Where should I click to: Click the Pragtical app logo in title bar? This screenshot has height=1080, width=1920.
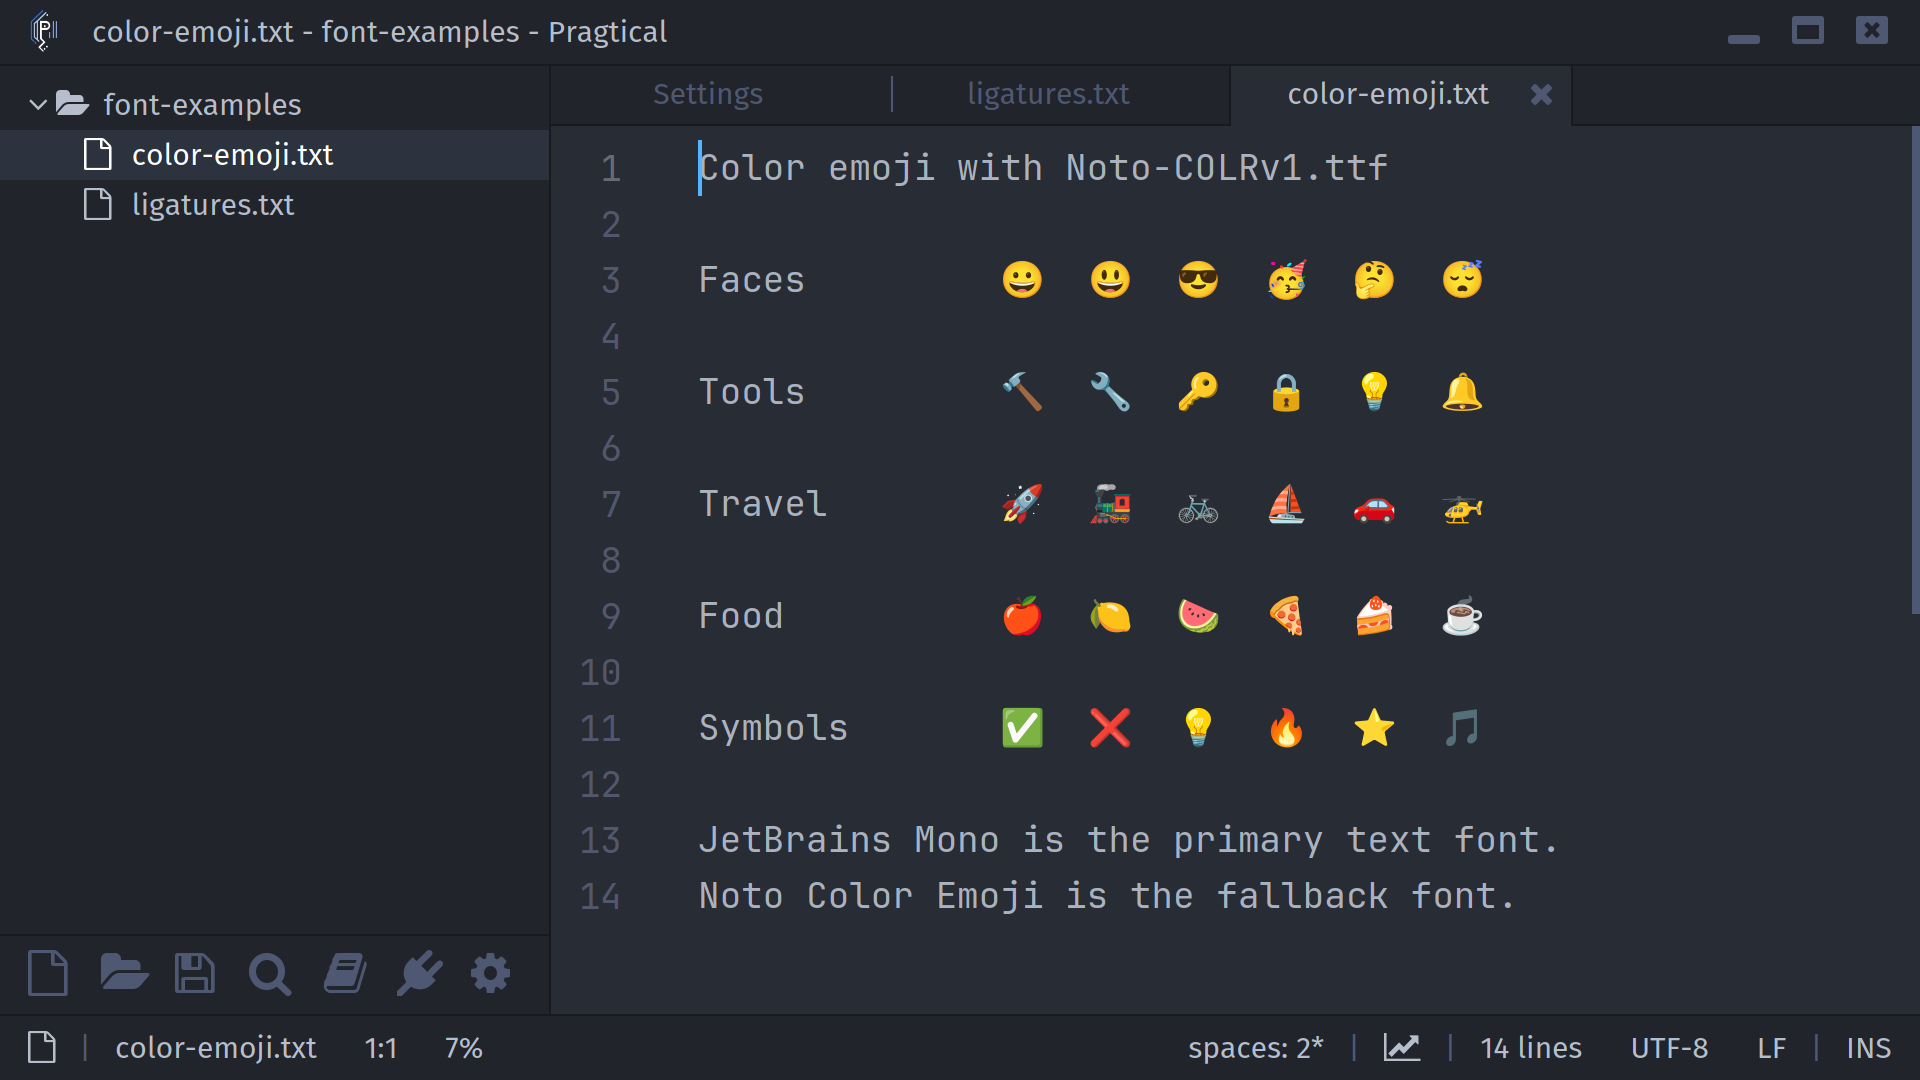point(44,31)
